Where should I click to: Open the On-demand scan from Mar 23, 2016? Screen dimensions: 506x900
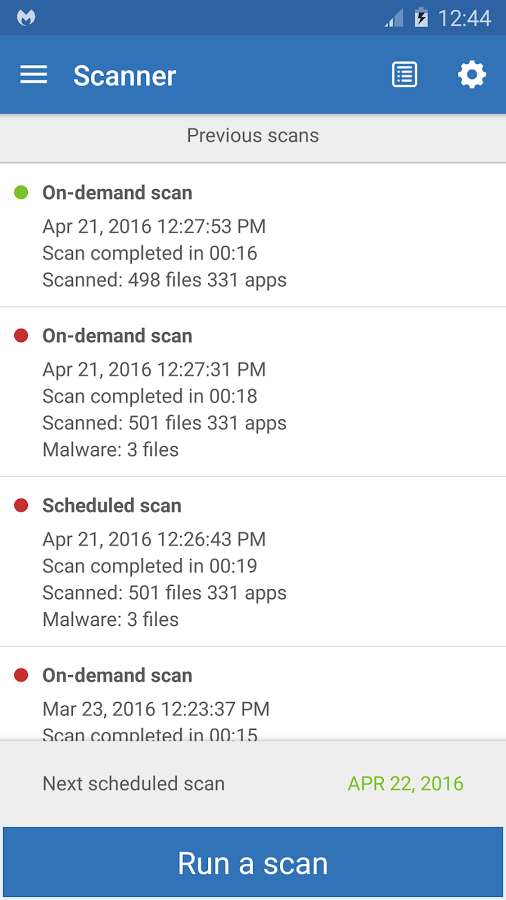point(253,694)
